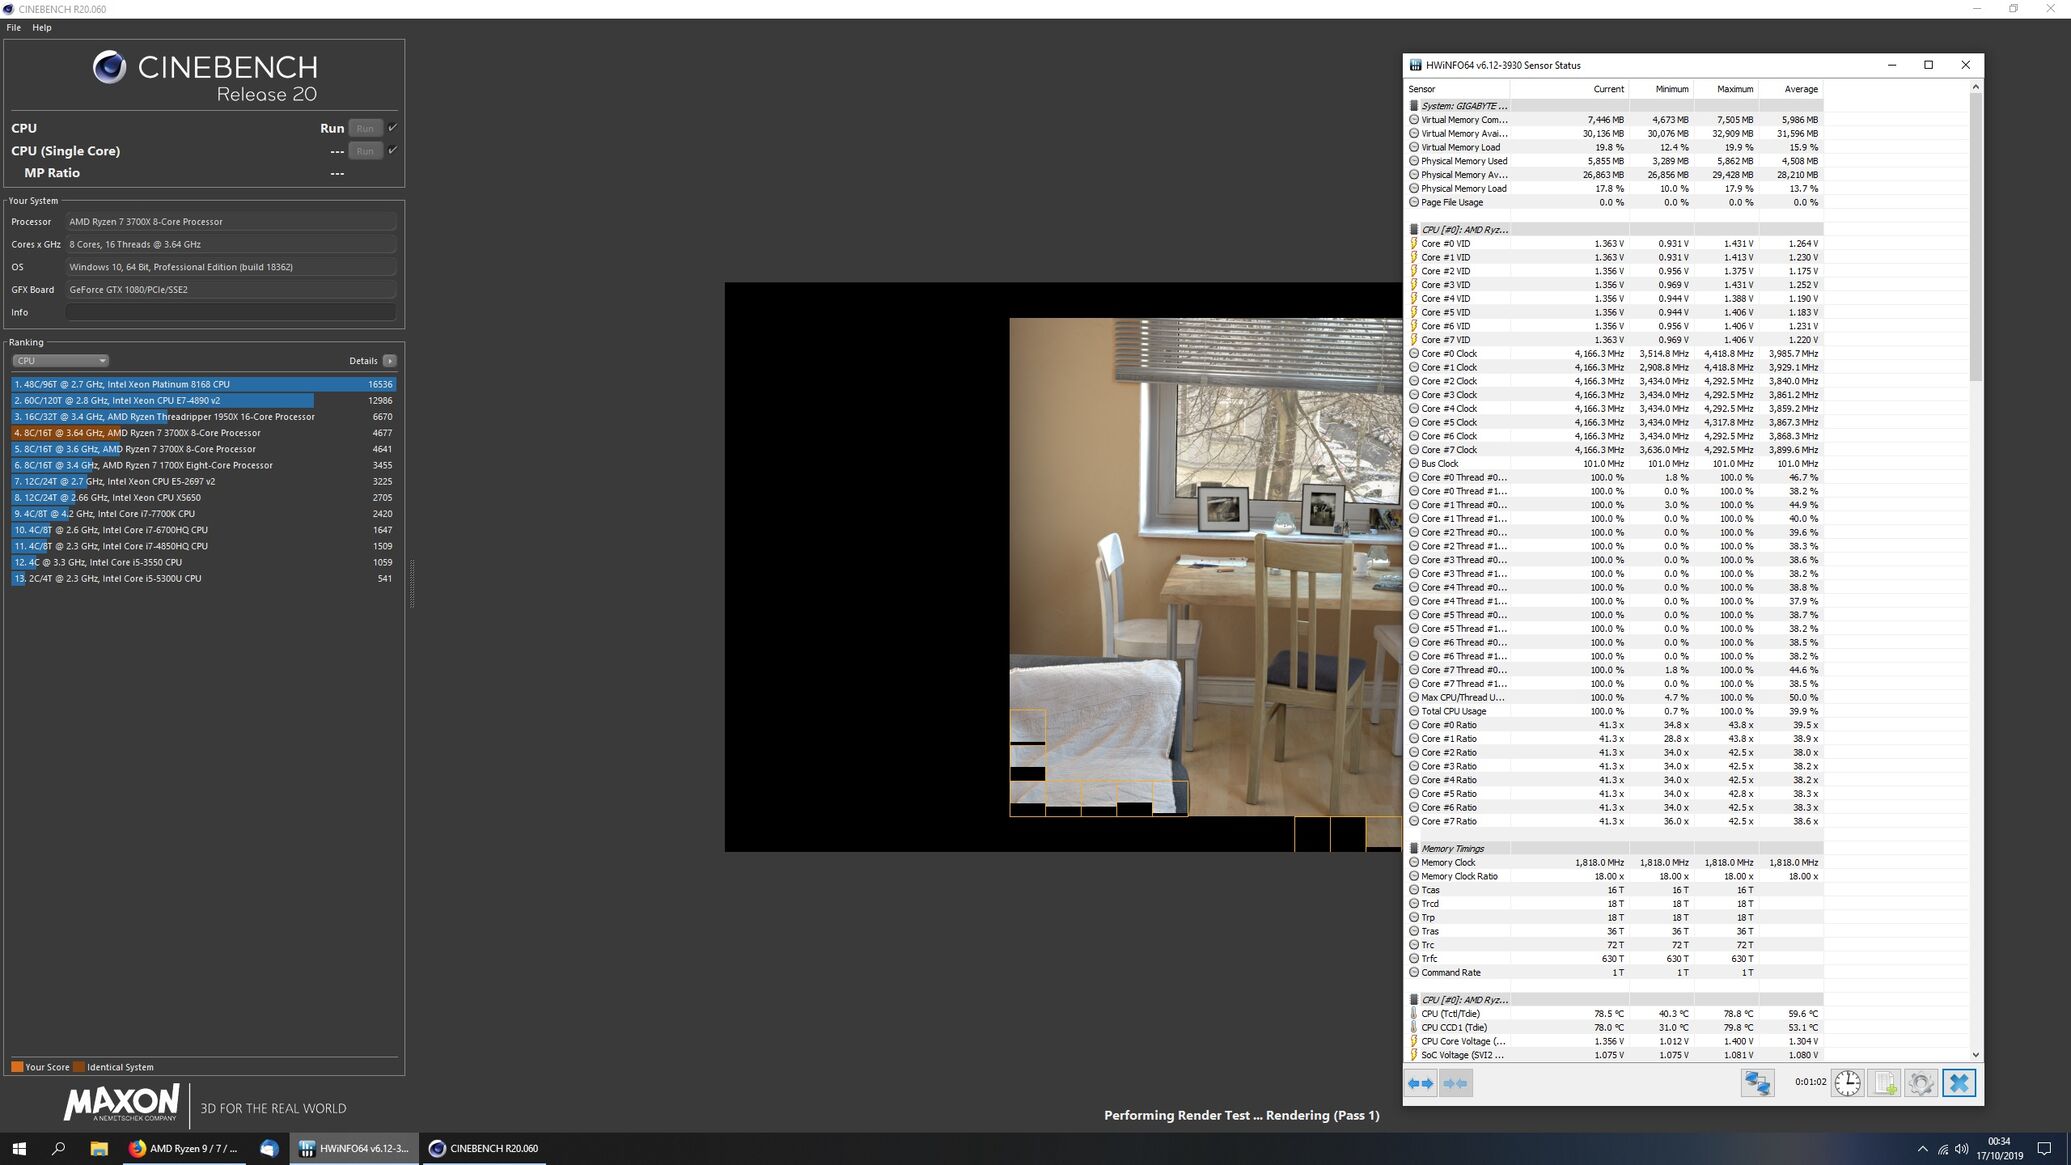Select the Command Rate row

click(1613, 972)
